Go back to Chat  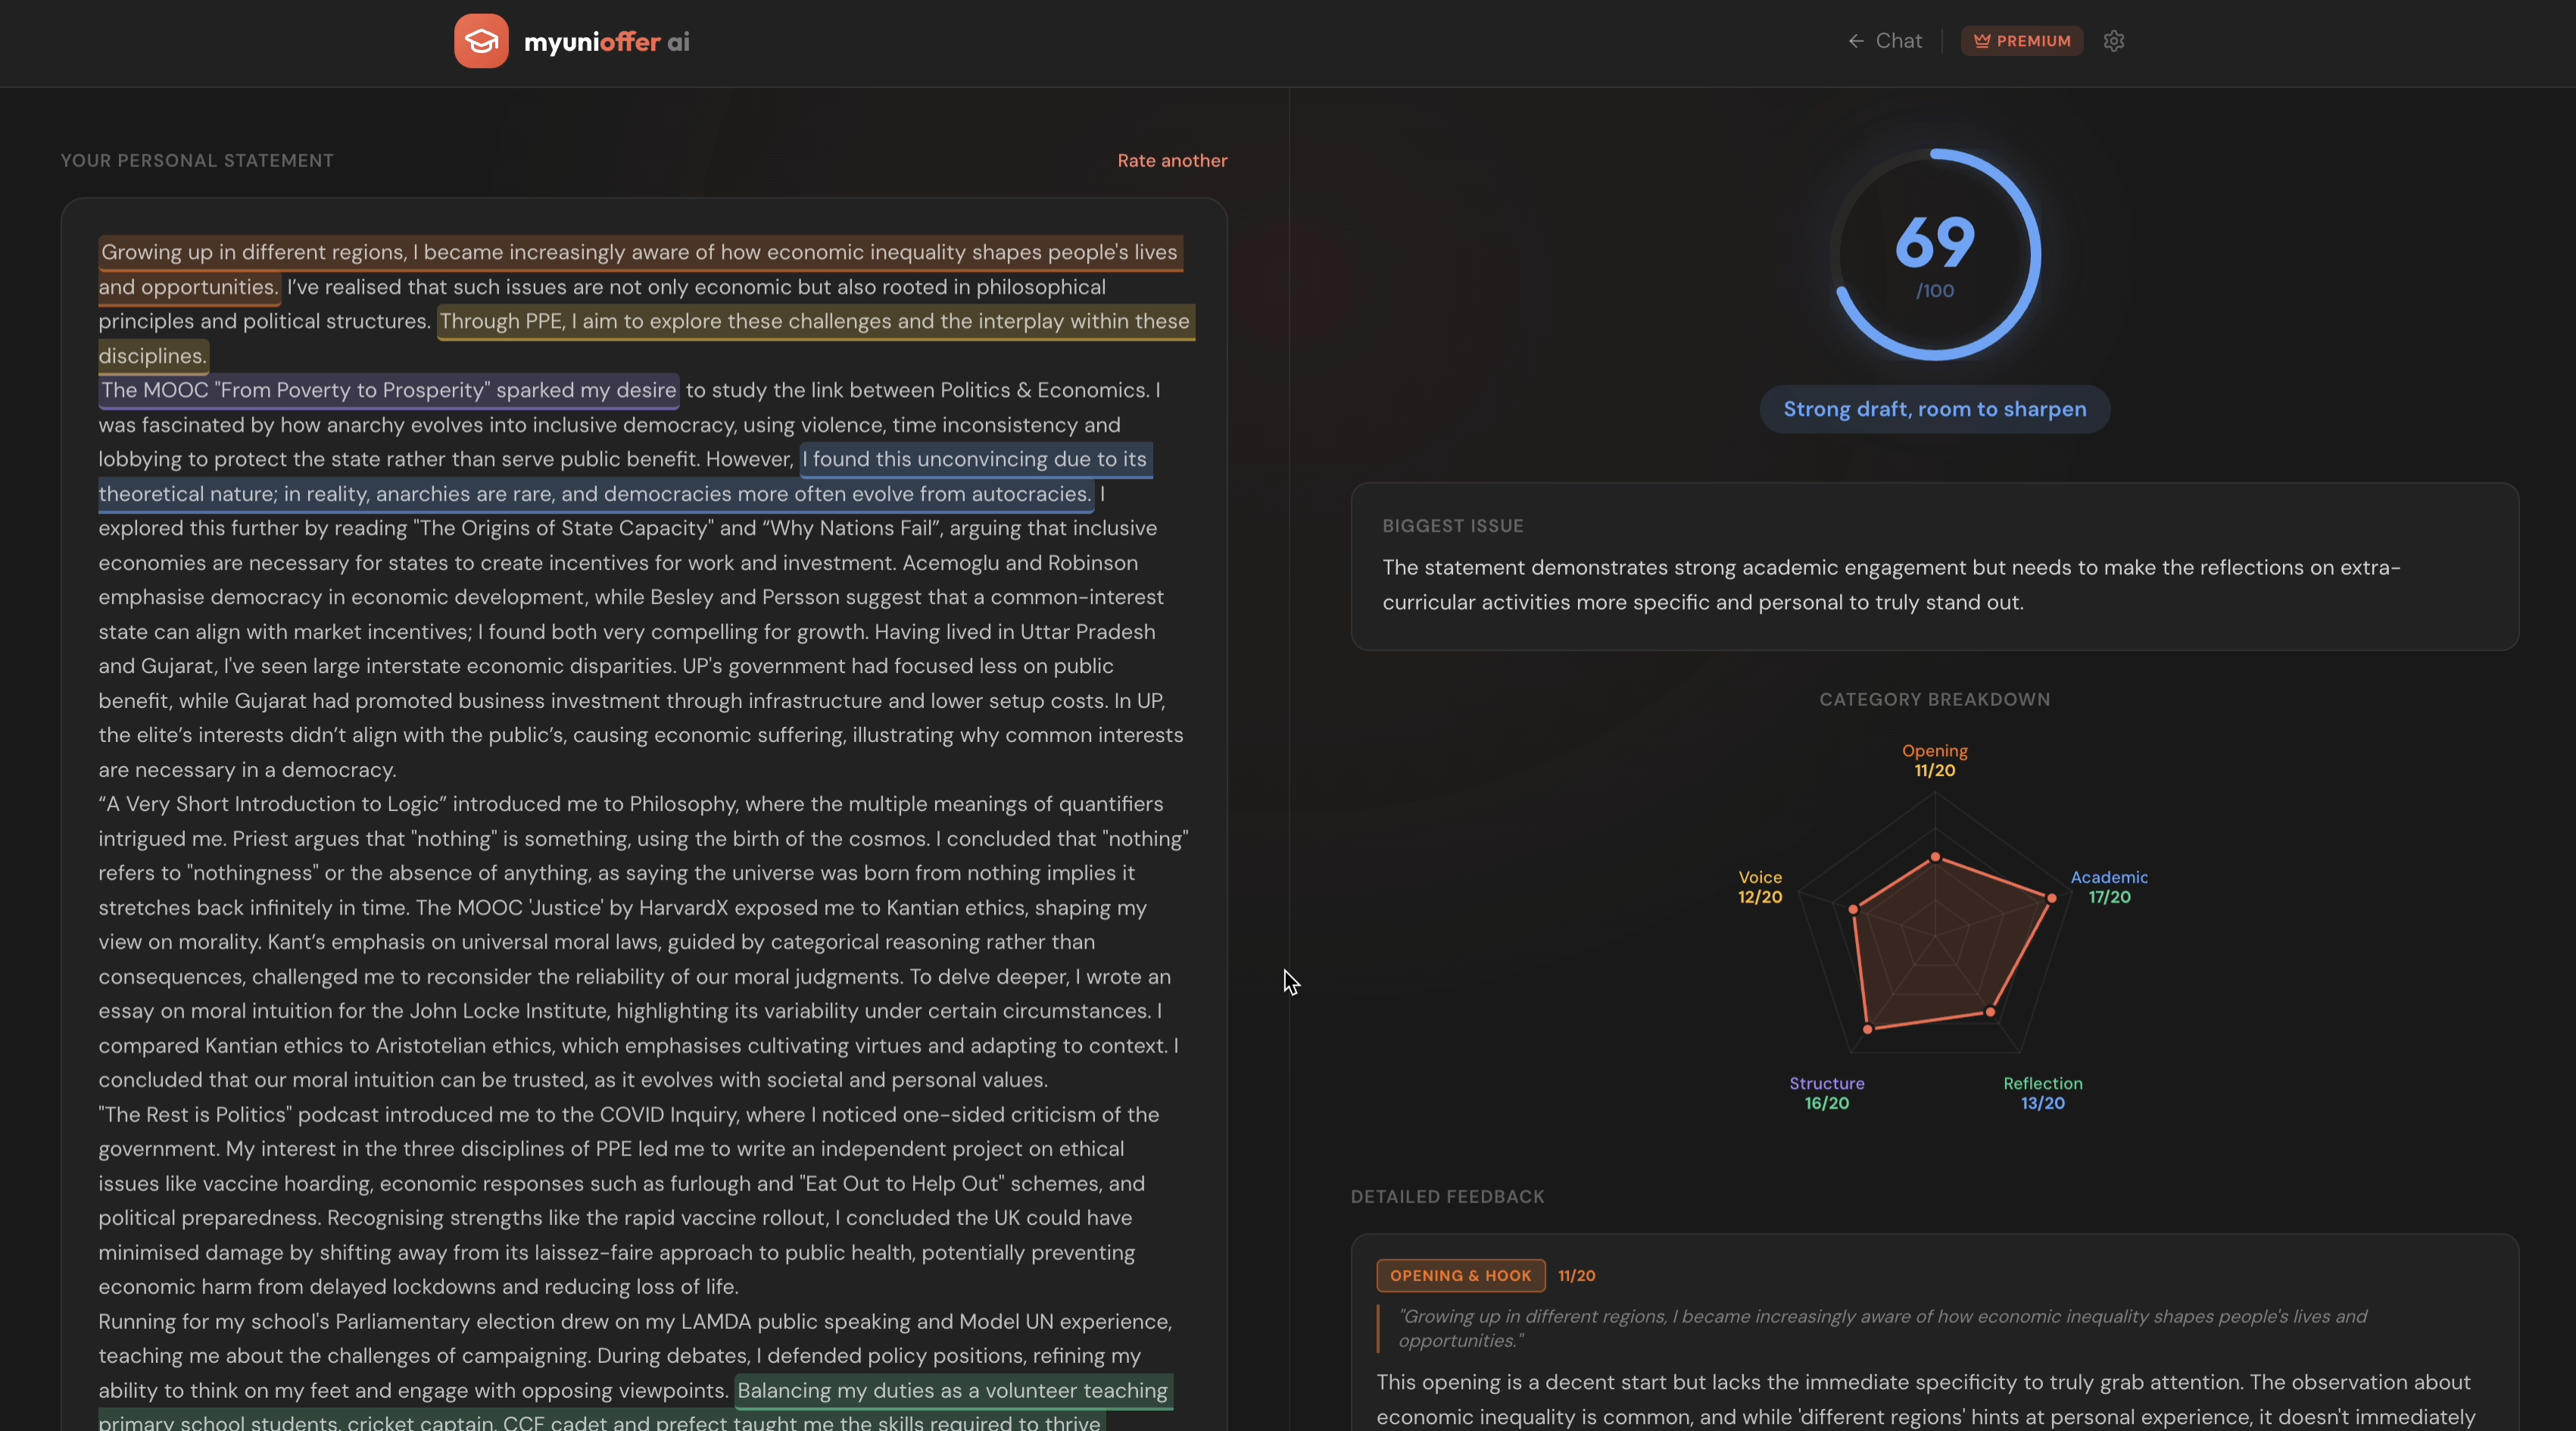point(1885,41)
